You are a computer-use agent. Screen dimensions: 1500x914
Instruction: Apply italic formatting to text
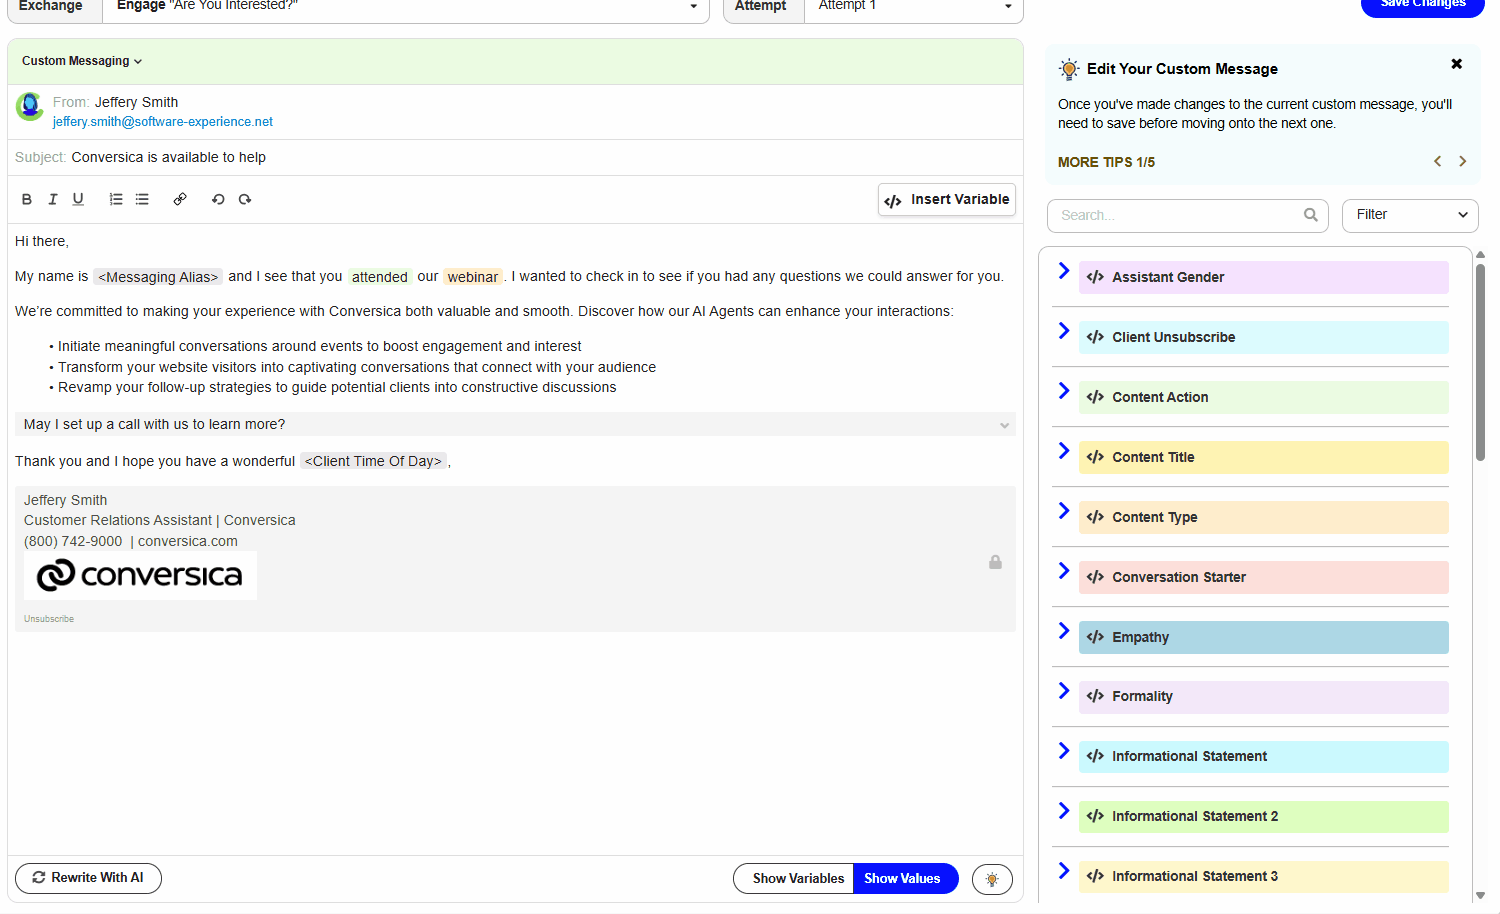point(53,200)
